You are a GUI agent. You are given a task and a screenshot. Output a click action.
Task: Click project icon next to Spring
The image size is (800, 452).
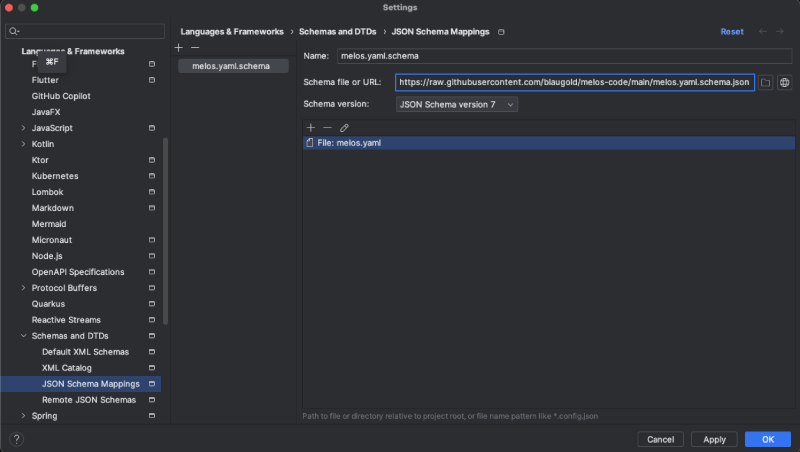152,416
